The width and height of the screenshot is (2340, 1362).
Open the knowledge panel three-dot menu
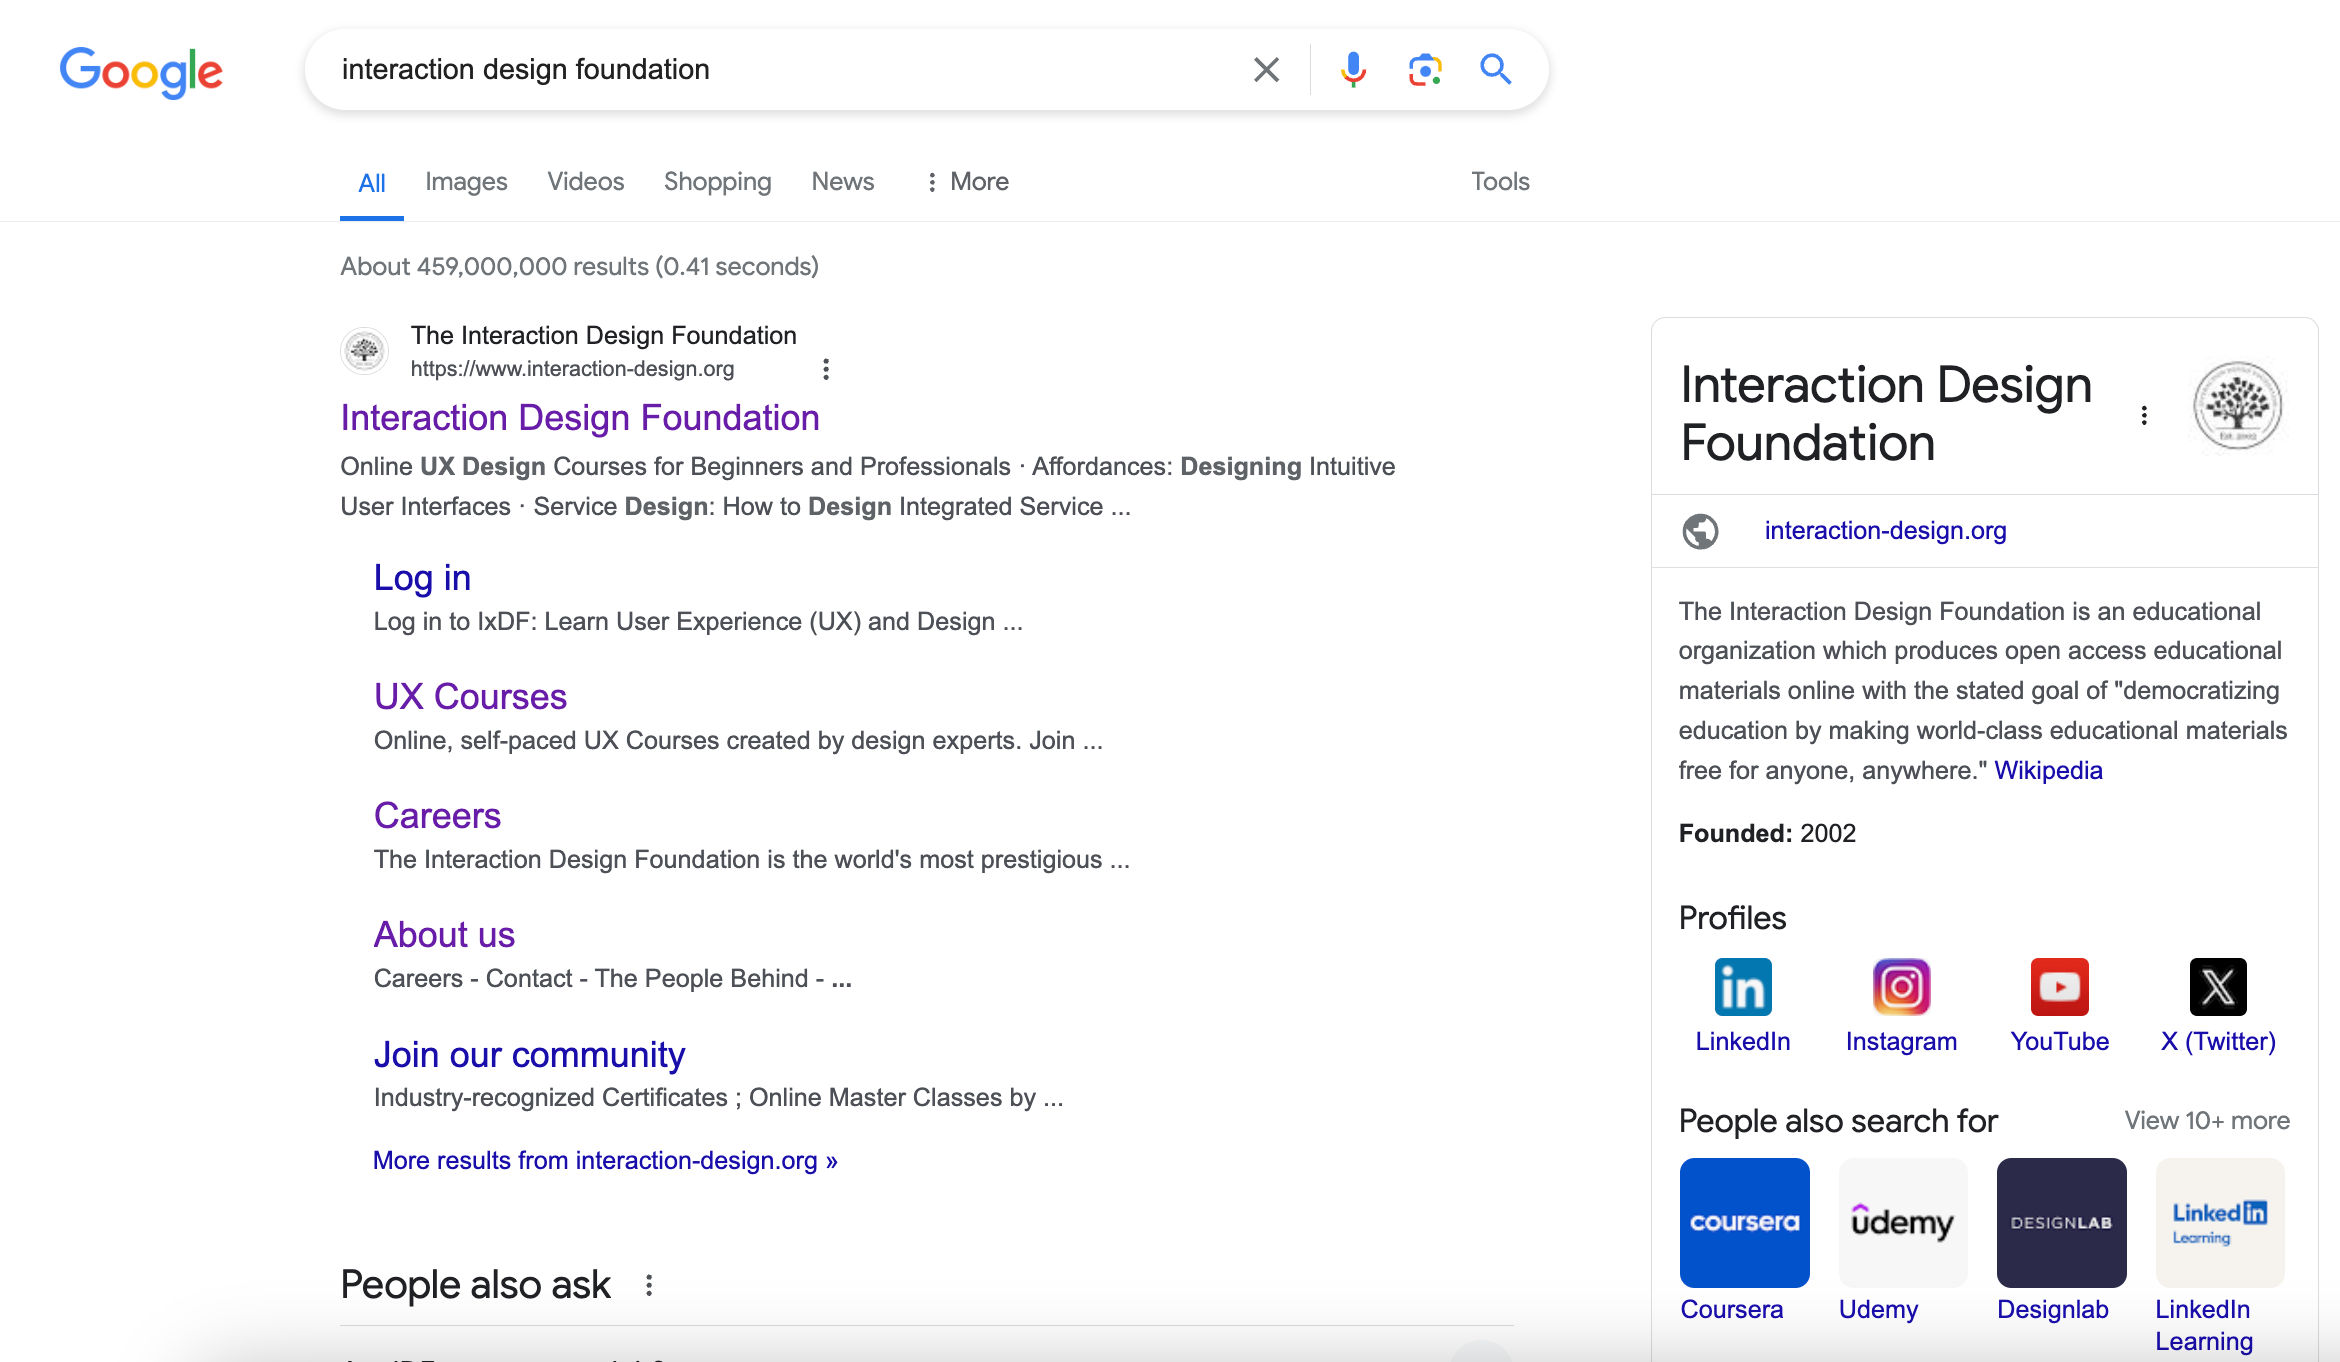tap(2143, 414)
